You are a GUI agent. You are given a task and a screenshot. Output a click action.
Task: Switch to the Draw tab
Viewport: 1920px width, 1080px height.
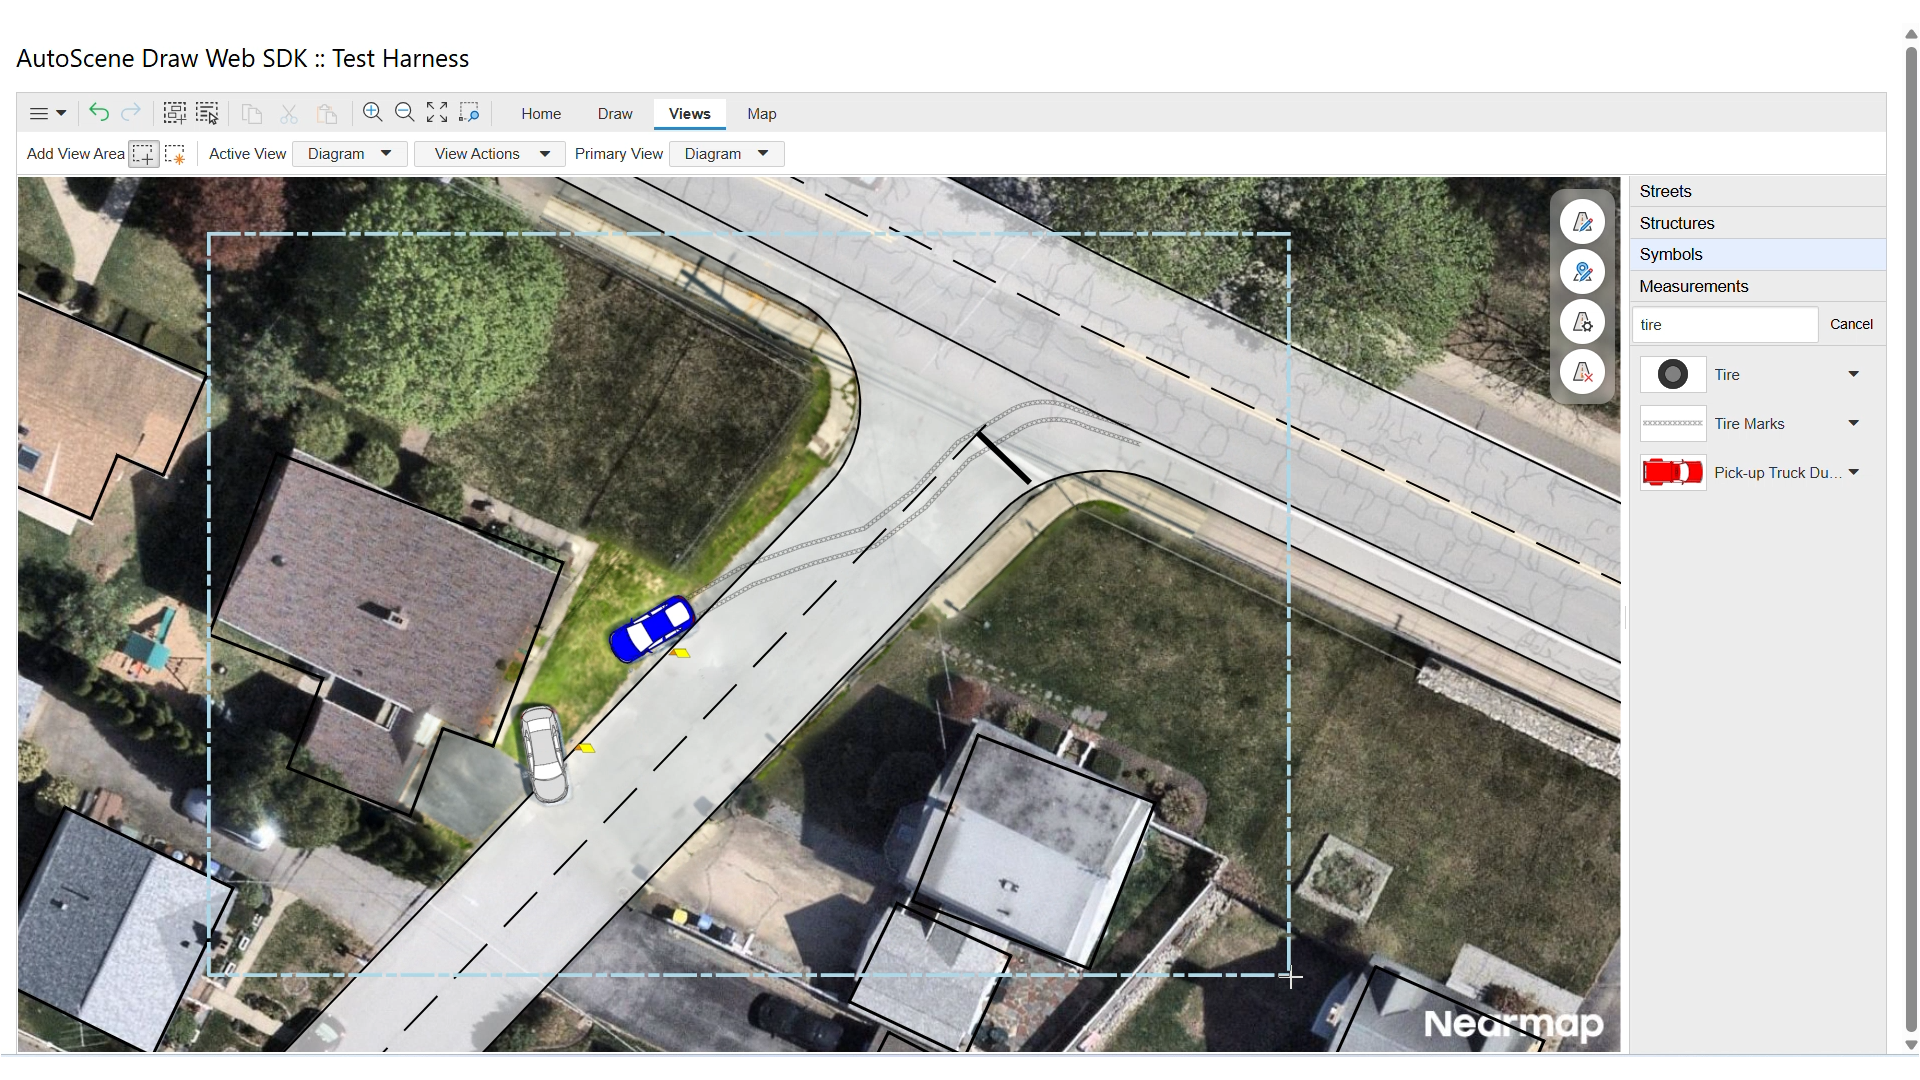coord(615,114)
